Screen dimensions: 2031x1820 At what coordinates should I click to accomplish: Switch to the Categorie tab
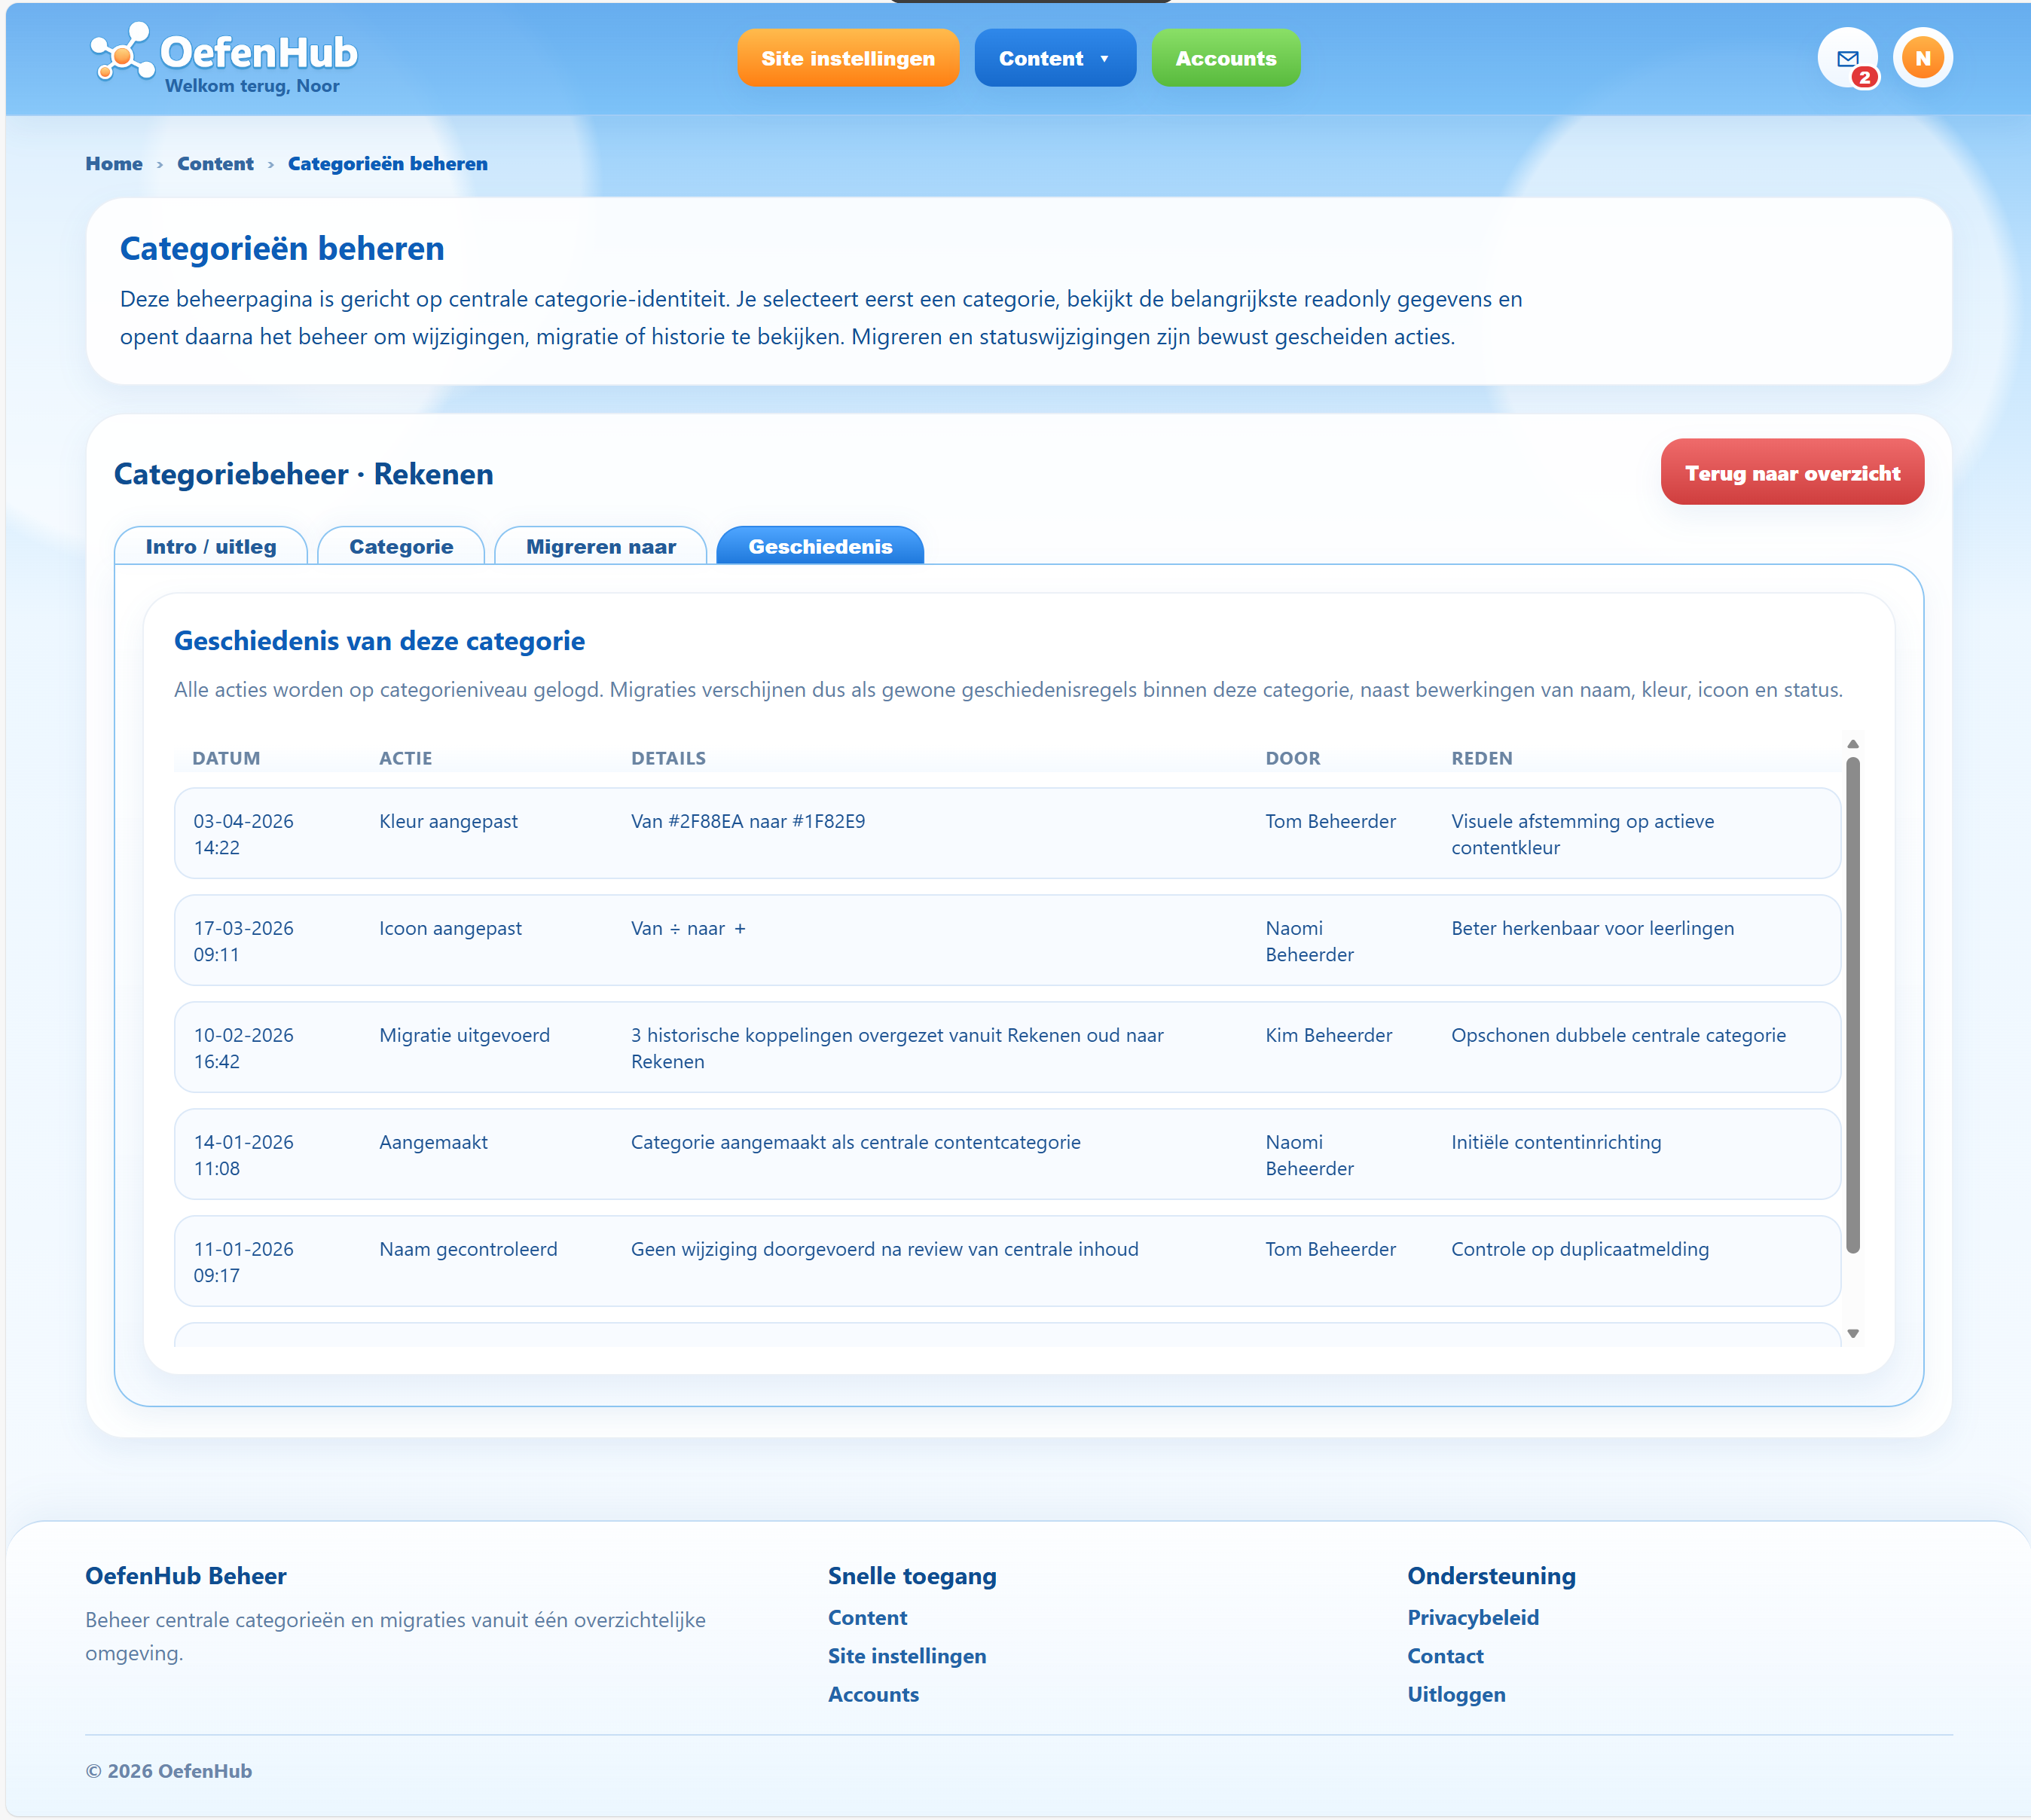pos(401,546)
